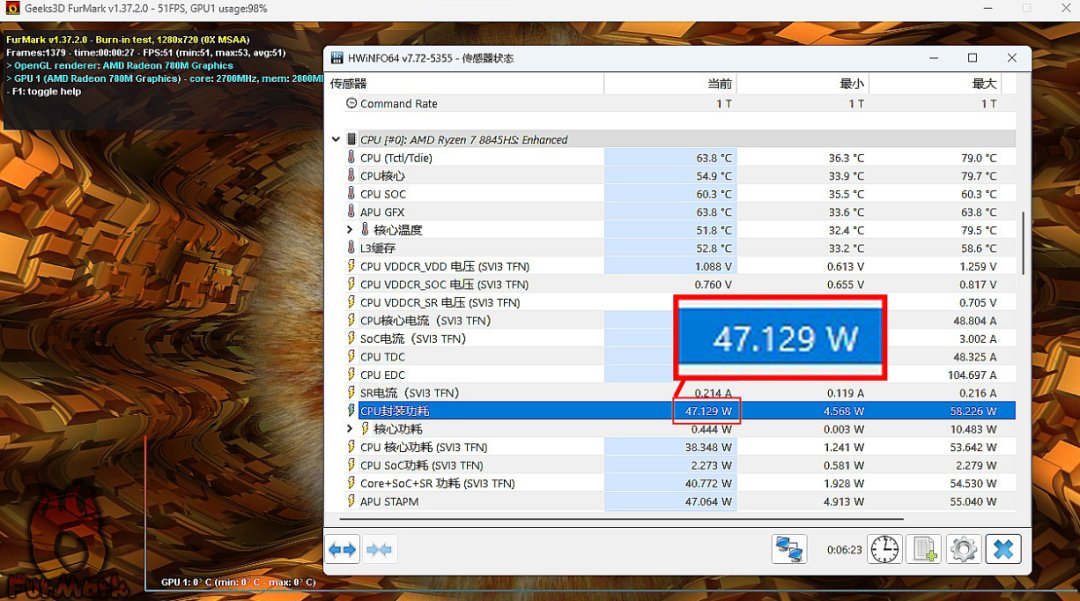Image resolution: width=1080 pixels, height=601 pixels.
Task: Expand the 核心功耗 tree row
Action: pyautogui.click(x=350, y=429)
